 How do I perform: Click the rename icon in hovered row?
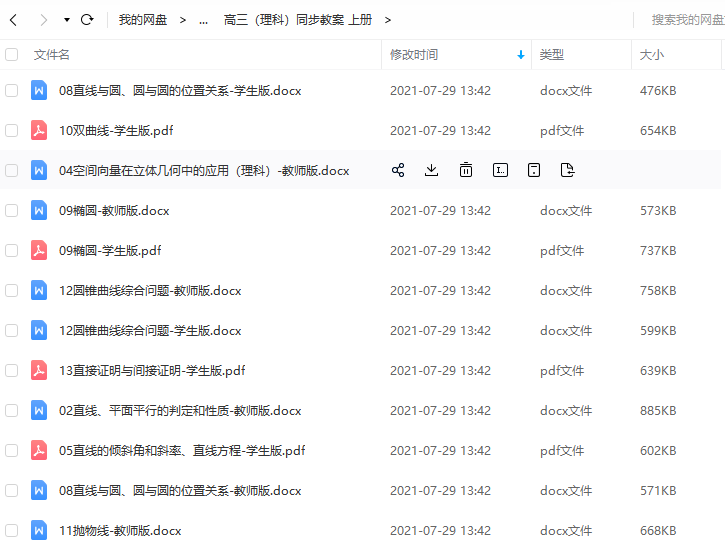coord(500,170)
